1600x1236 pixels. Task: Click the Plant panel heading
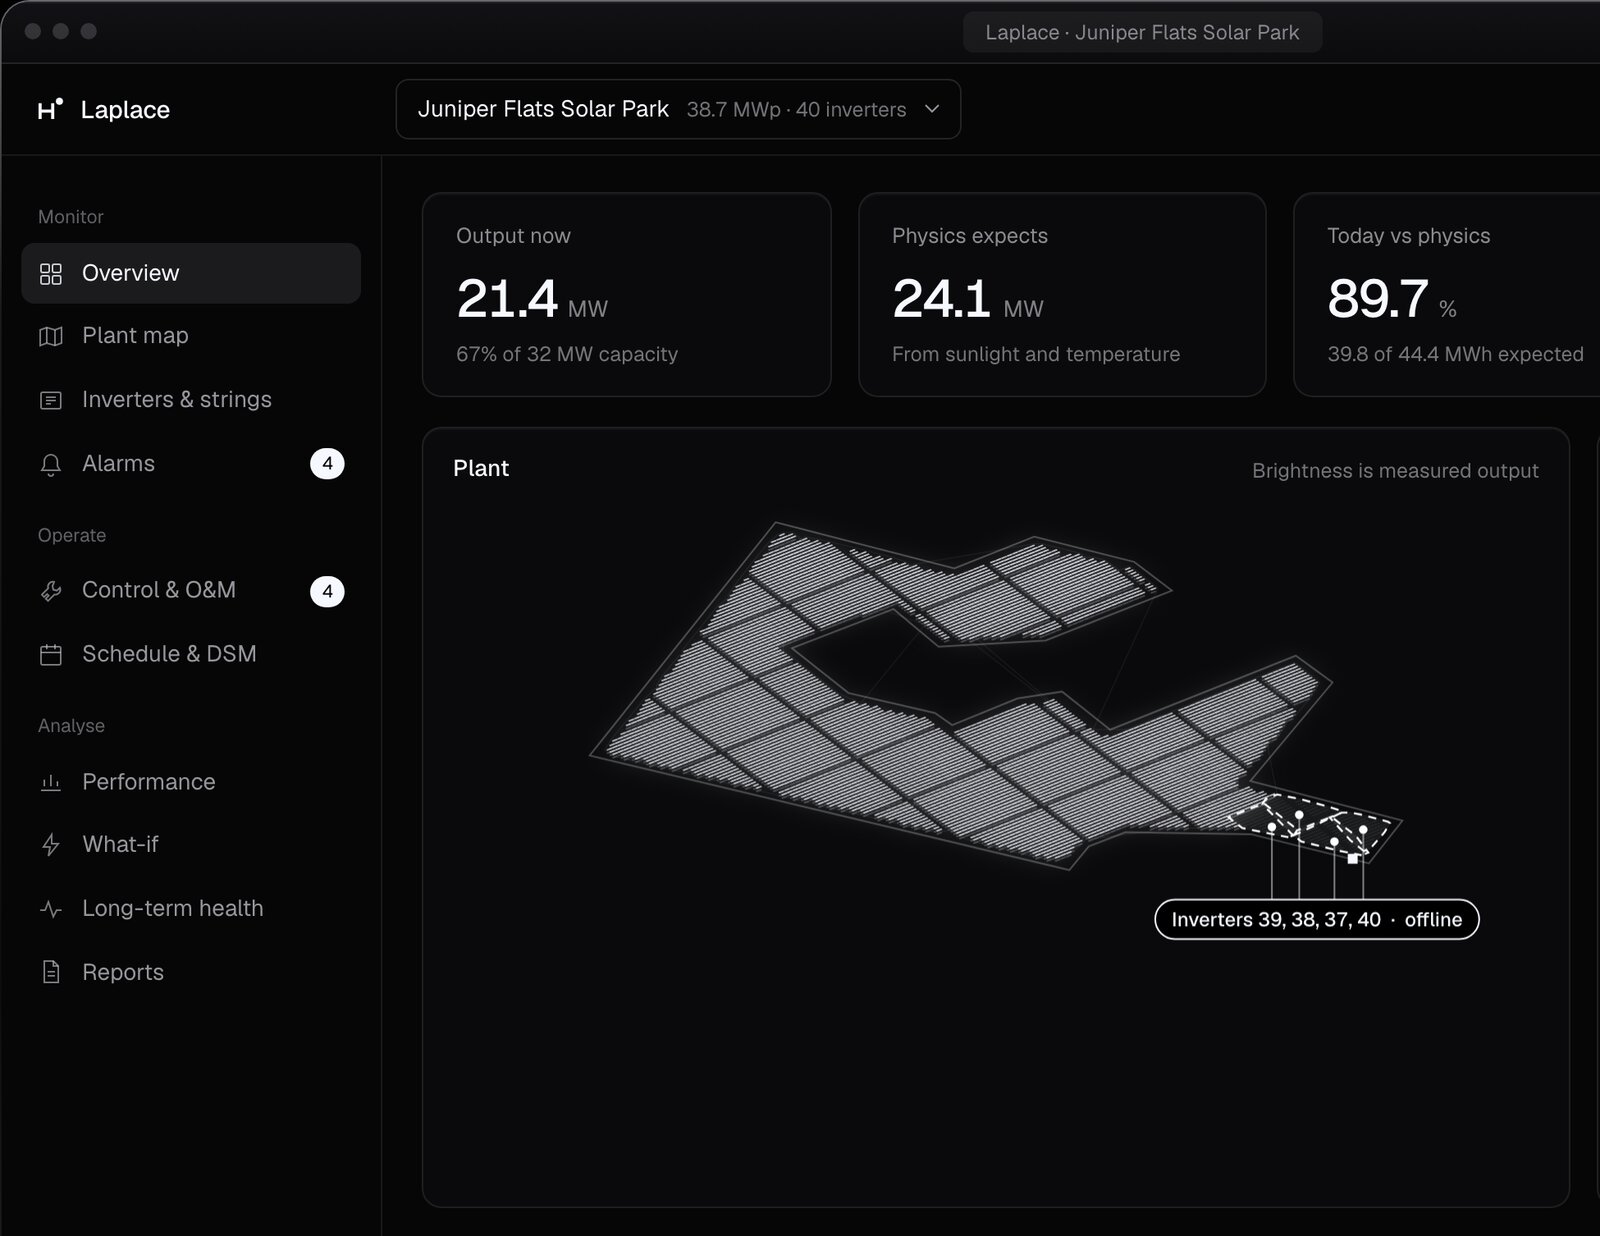481,468
